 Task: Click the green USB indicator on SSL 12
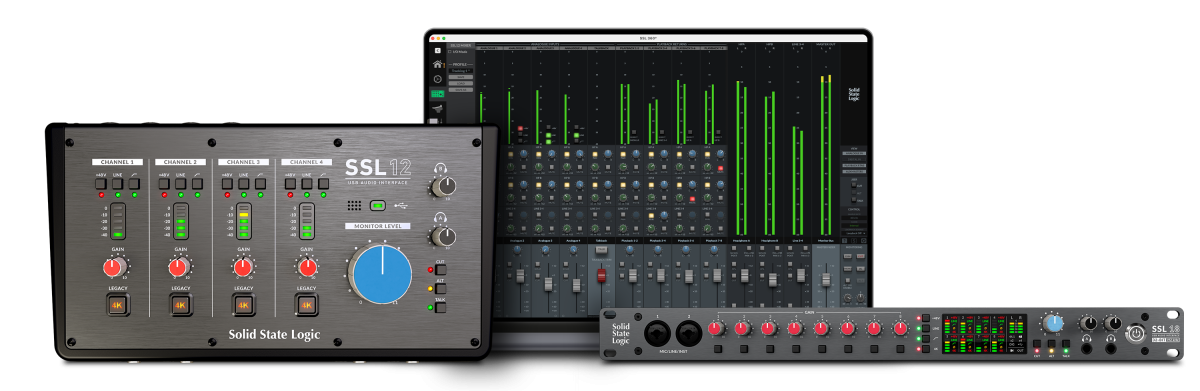pyautogui.click(x=378, y=207)
